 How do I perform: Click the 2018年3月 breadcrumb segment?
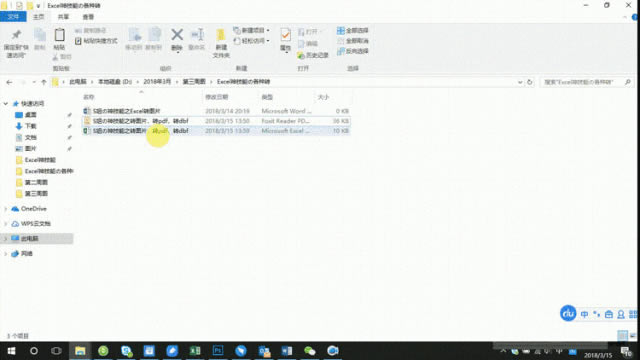(x=157, y=82)
